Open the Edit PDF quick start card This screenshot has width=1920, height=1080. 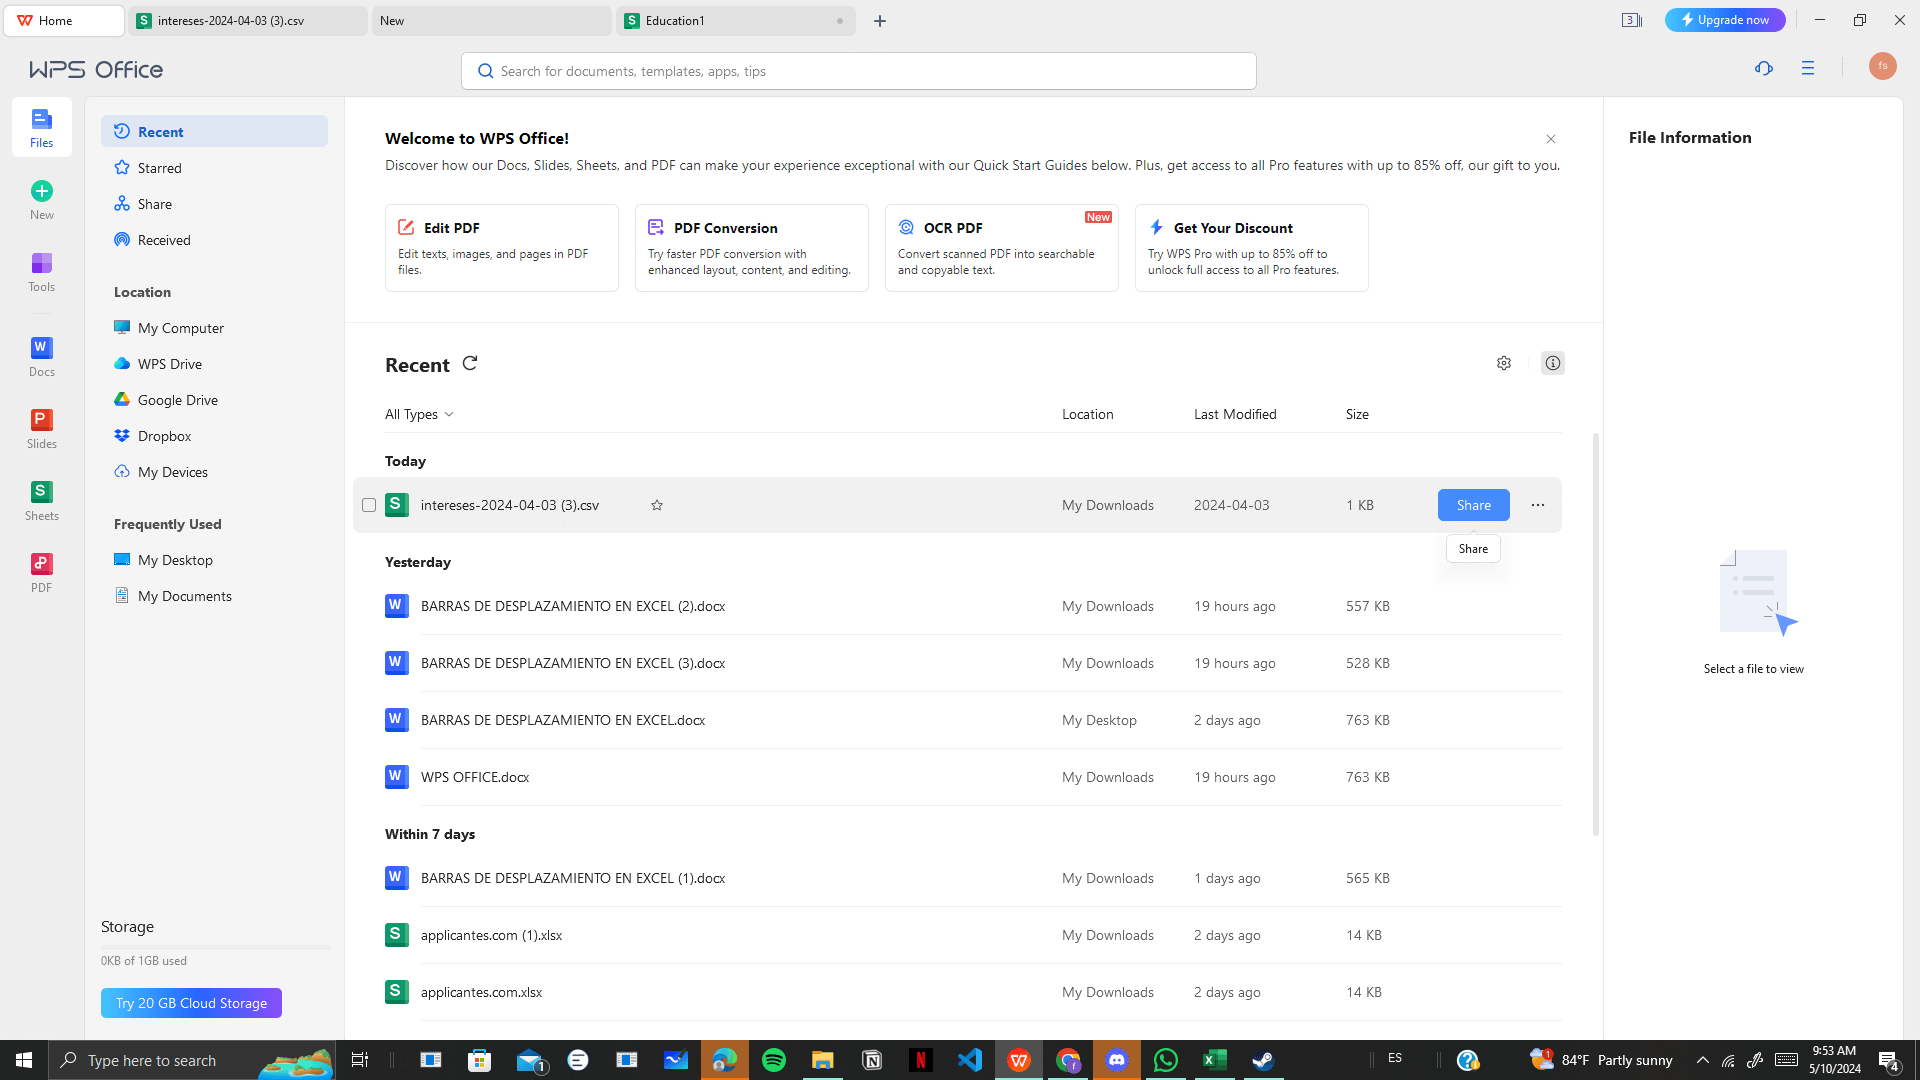pyautogui.click(x=501, y=248)
